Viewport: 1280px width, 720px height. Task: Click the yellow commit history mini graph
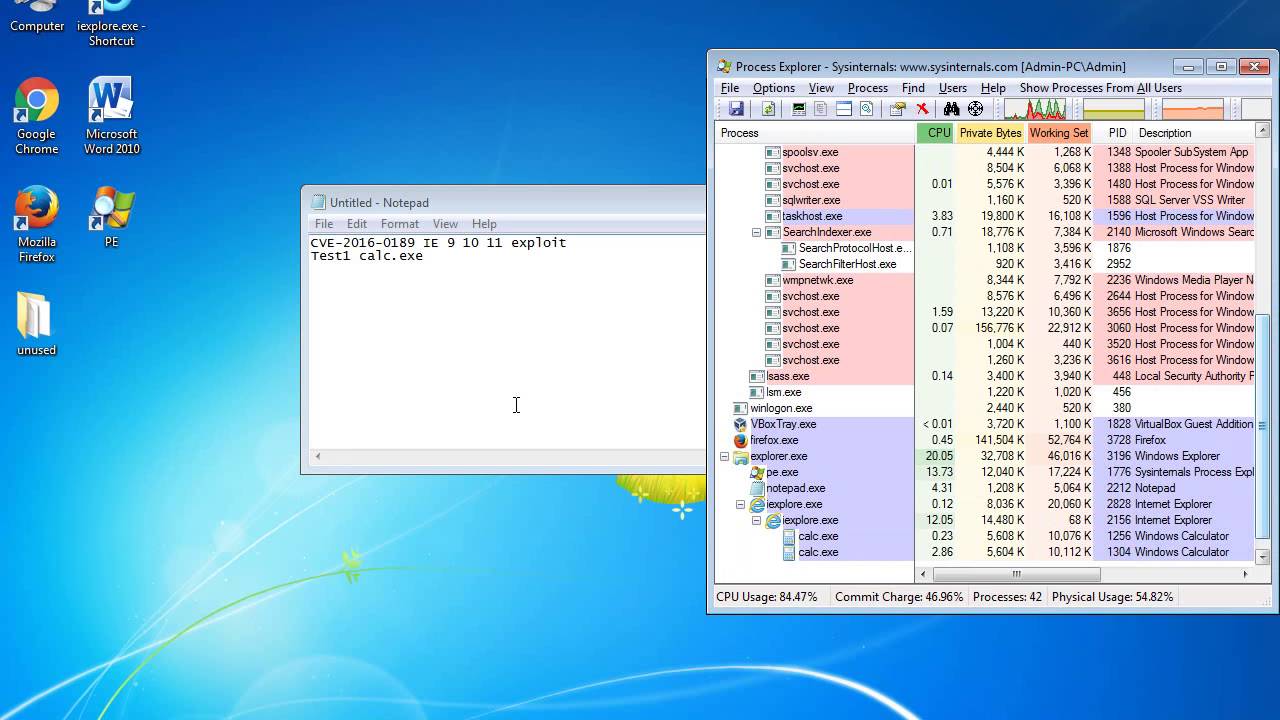tap(1114, 109)
